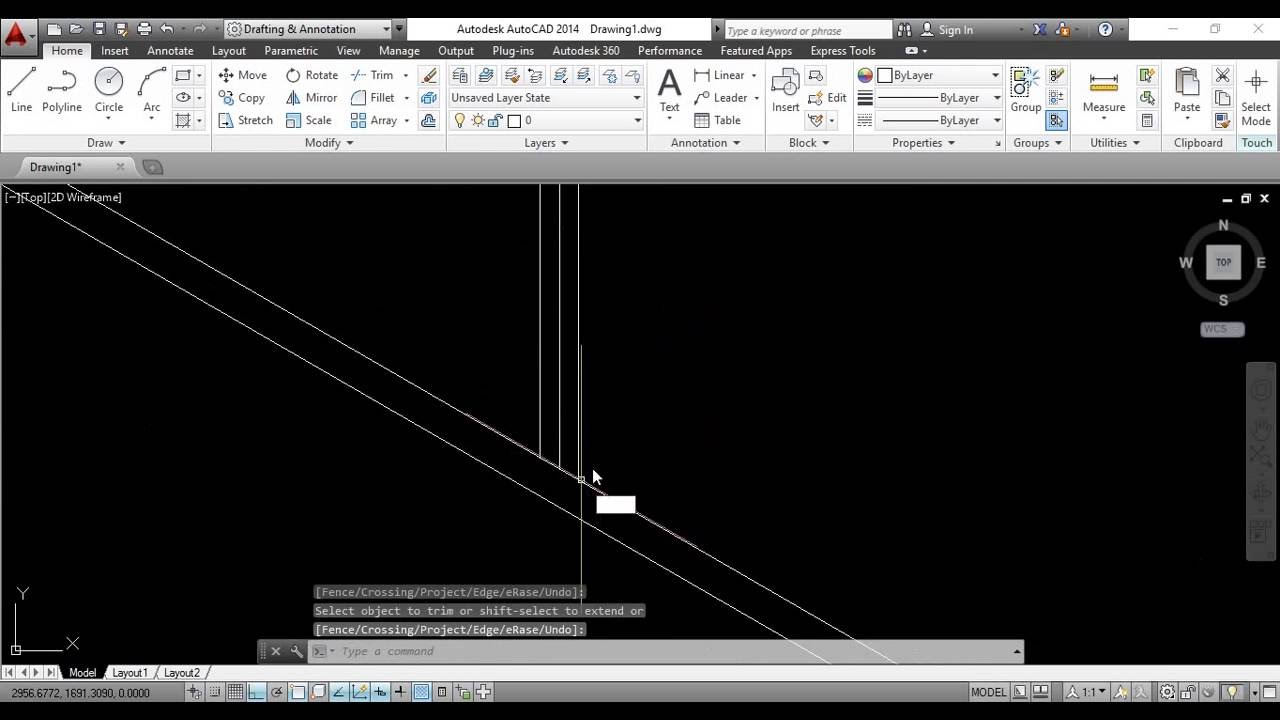
Task: Click the Linear dimension button
Action: tap(719, 75)
